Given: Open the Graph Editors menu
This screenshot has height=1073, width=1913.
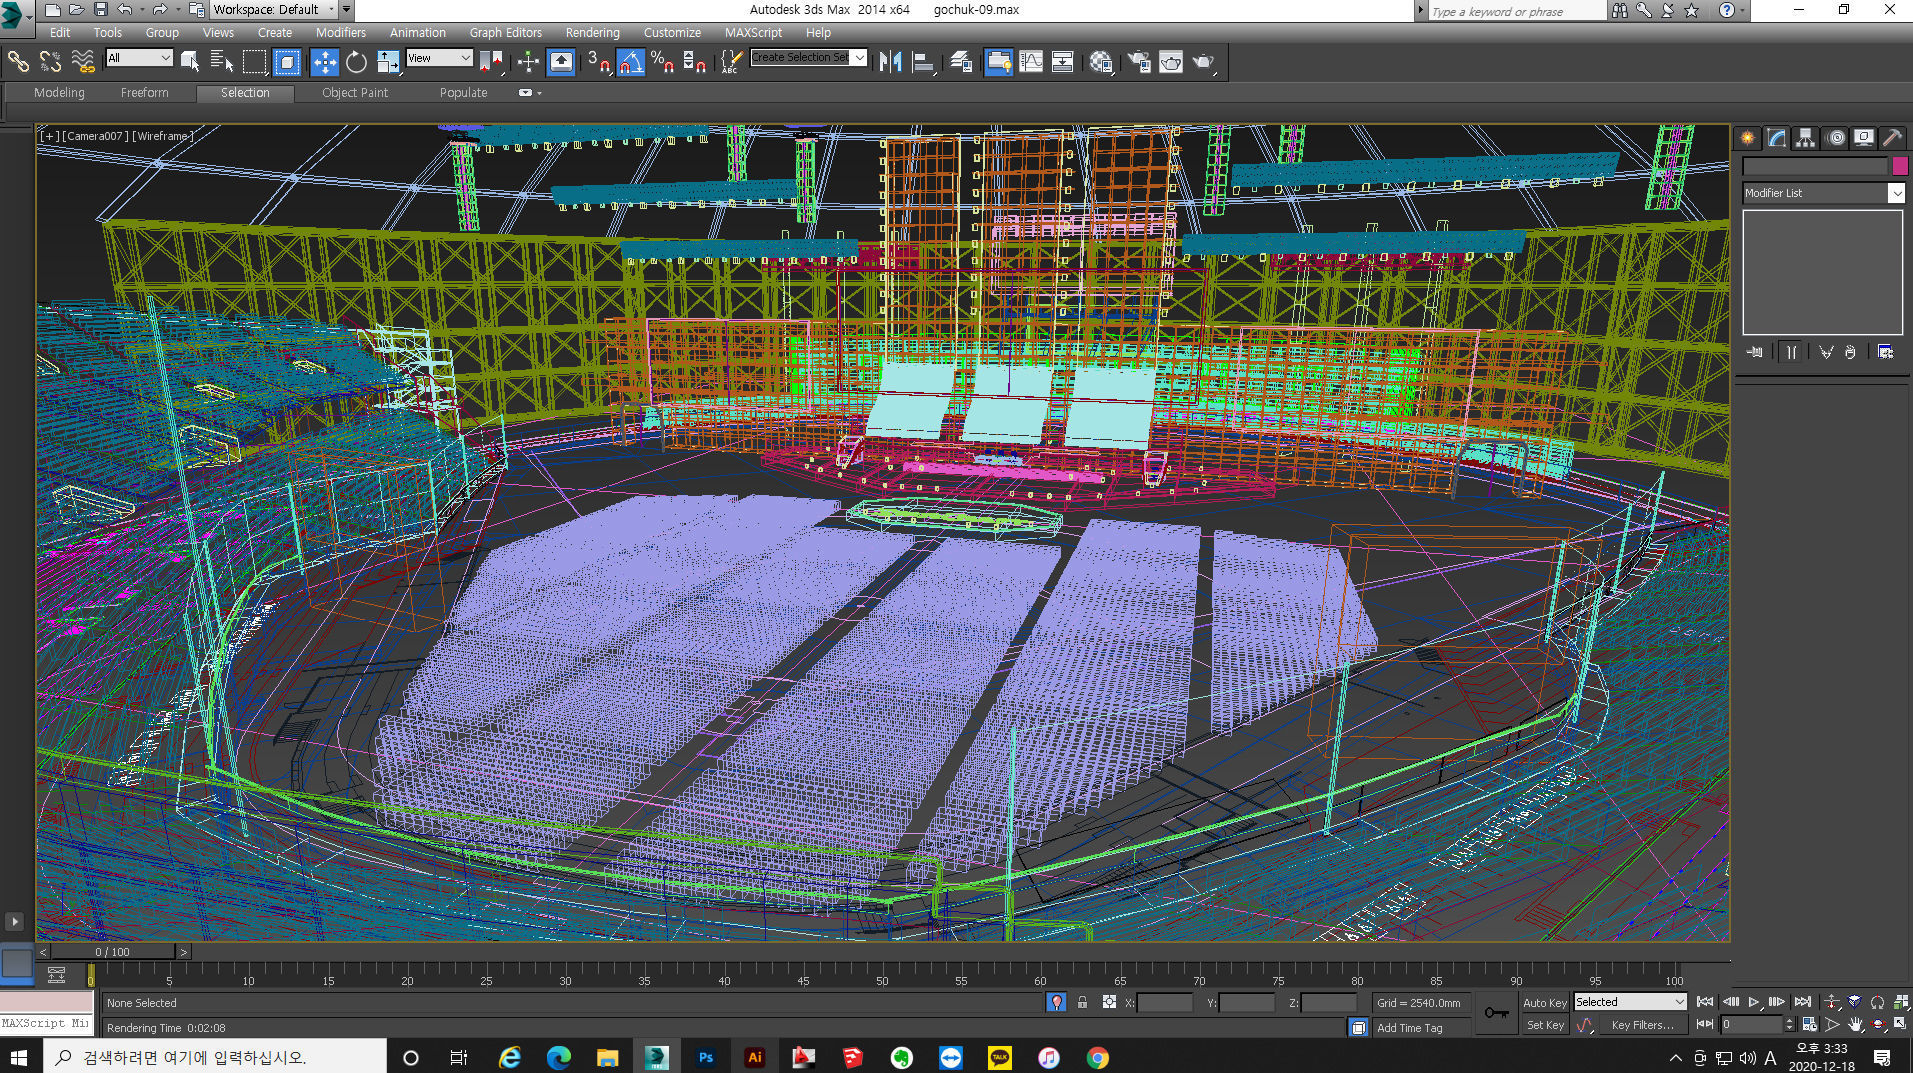Looking at the screenshot, I should (x=505, y=33).
